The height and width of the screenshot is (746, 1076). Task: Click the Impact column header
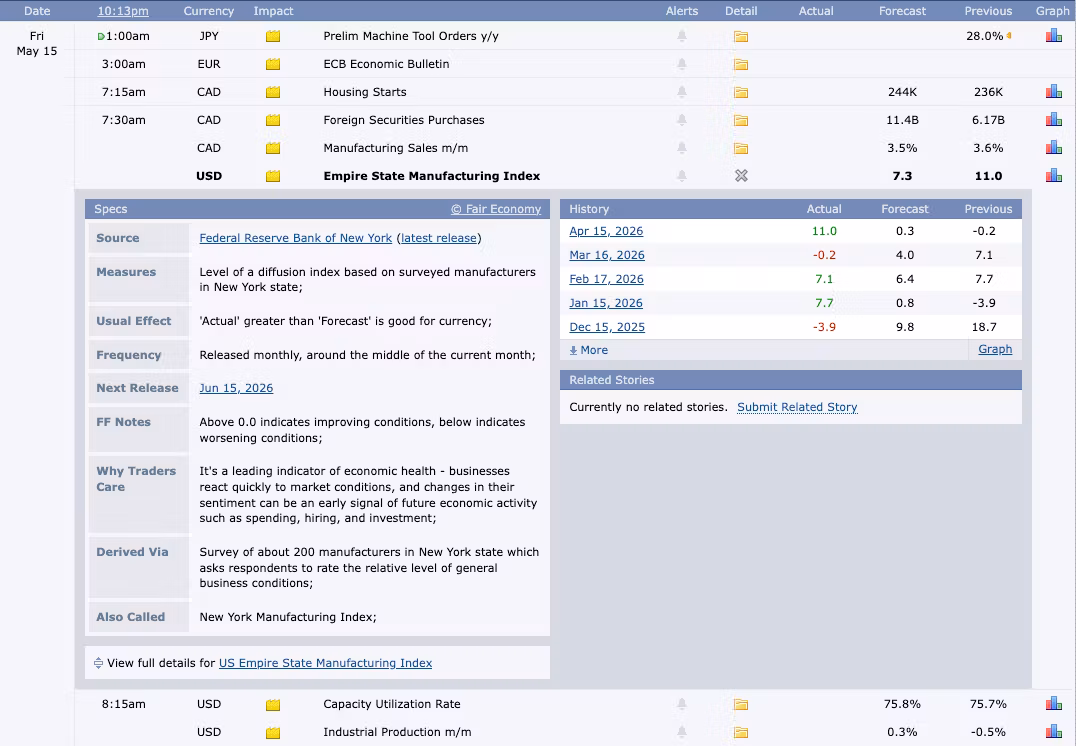[273, 11]
